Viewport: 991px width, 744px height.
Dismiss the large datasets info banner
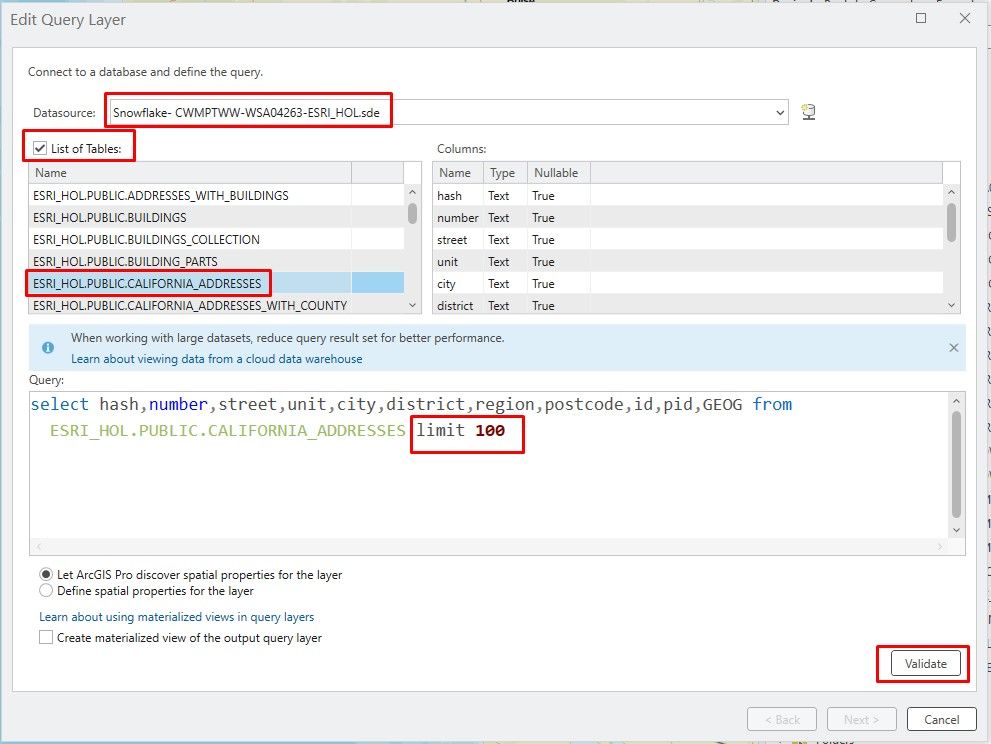954,348
